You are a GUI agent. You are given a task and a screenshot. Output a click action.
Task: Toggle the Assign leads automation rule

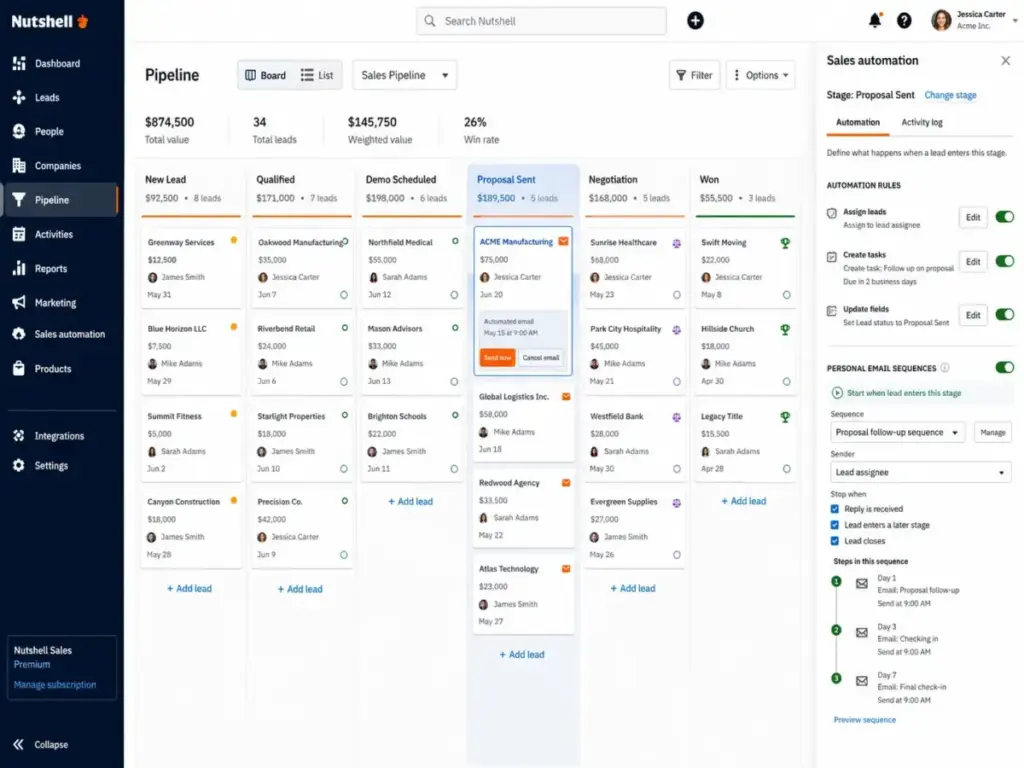(1004, 217)
